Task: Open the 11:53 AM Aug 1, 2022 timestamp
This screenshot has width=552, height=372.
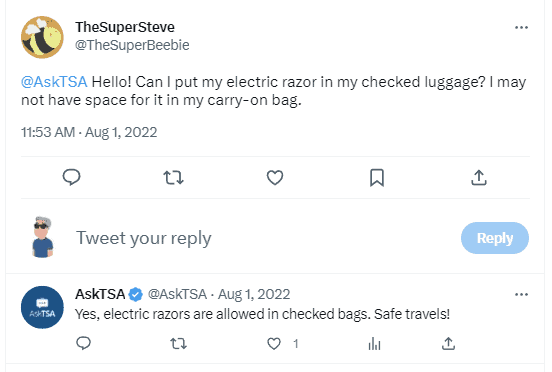Action: point(89,132)
